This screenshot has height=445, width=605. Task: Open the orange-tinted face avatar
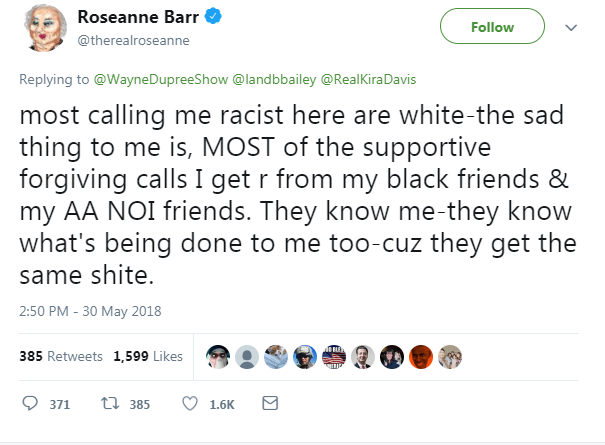click(x=421, y=357)
